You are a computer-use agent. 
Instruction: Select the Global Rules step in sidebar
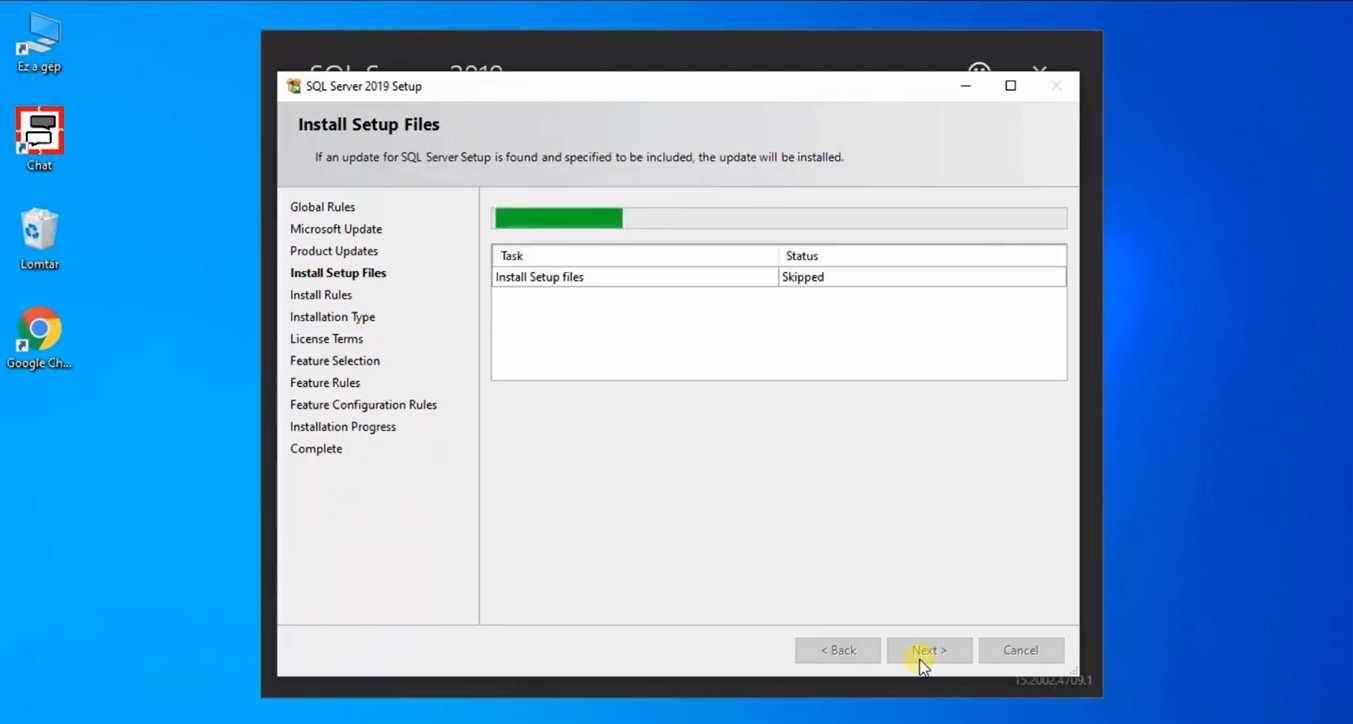tap(322, 207)
